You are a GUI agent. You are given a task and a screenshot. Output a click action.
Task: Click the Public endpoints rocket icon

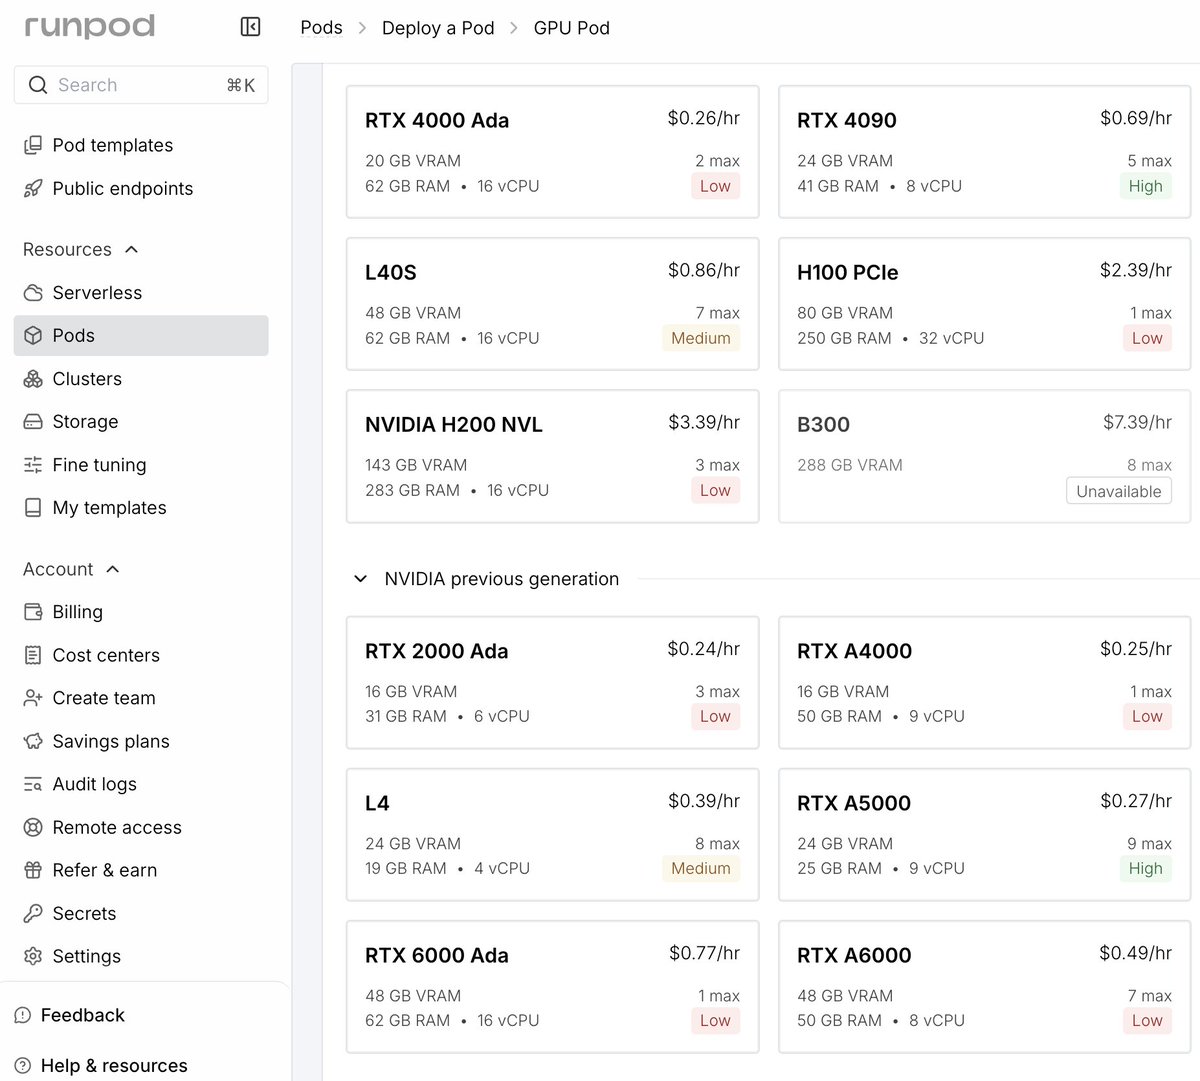click(x=33, y=188)
